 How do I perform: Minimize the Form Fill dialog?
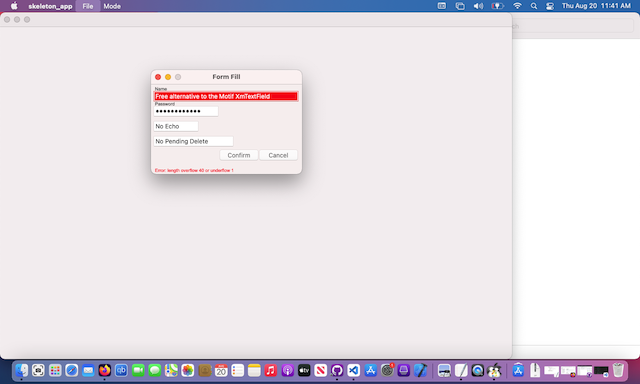pos(168,77)
